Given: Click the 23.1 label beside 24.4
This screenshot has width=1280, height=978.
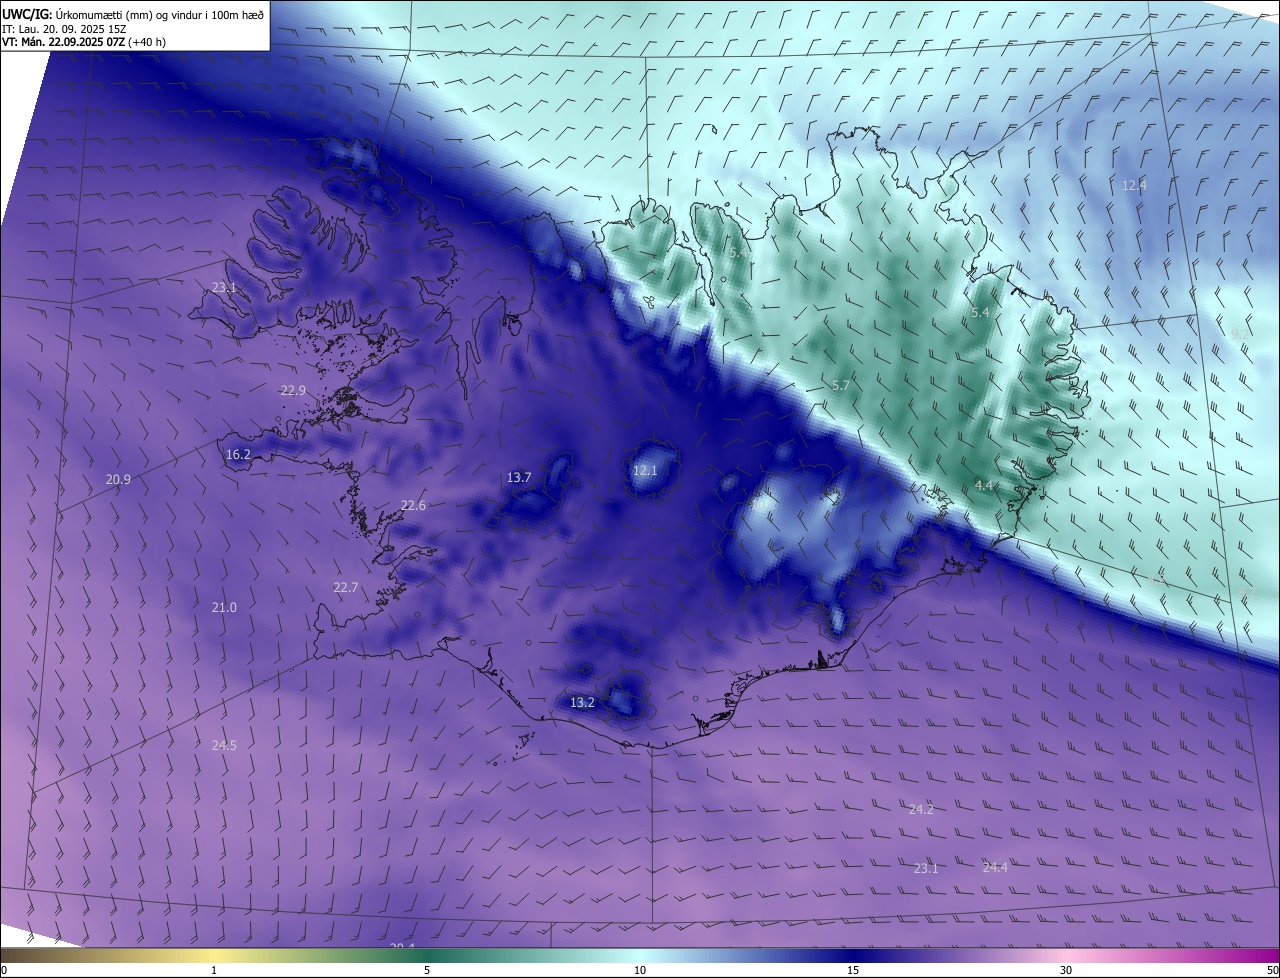Looking at the screenshot, I should tap(926, 868).
